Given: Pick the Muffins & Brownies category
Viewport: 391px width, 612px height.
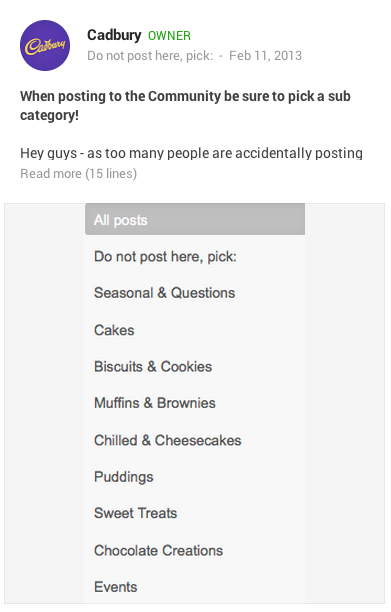Looking at the screenshot, I should 195,403.
